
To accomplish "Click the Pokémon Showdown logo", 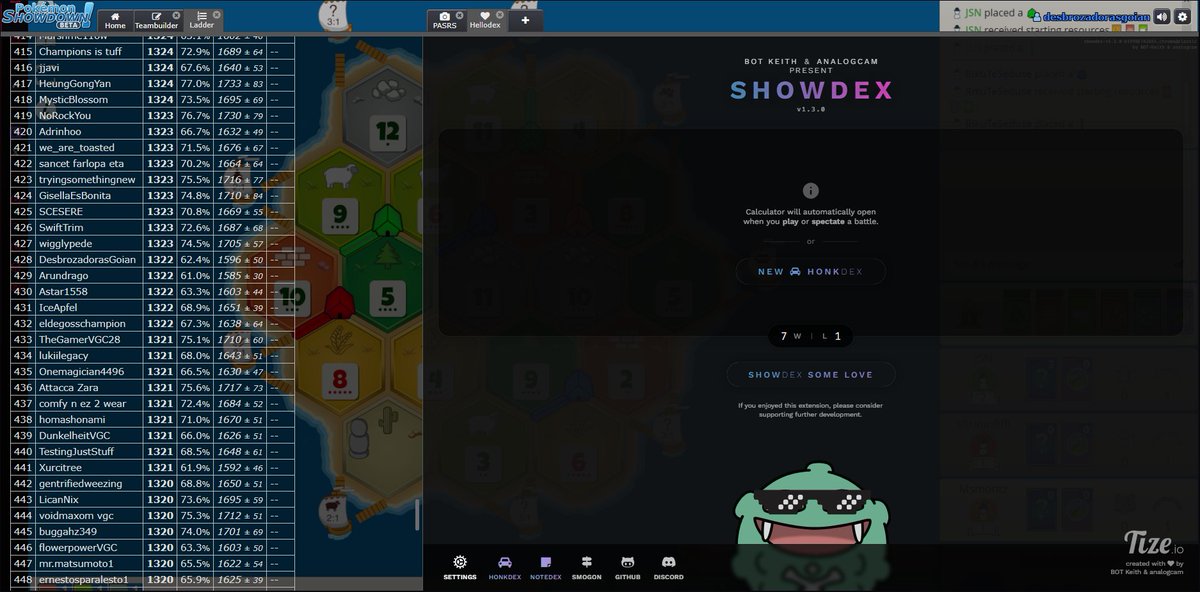I will pyautogui.click(x=48, y=15).
